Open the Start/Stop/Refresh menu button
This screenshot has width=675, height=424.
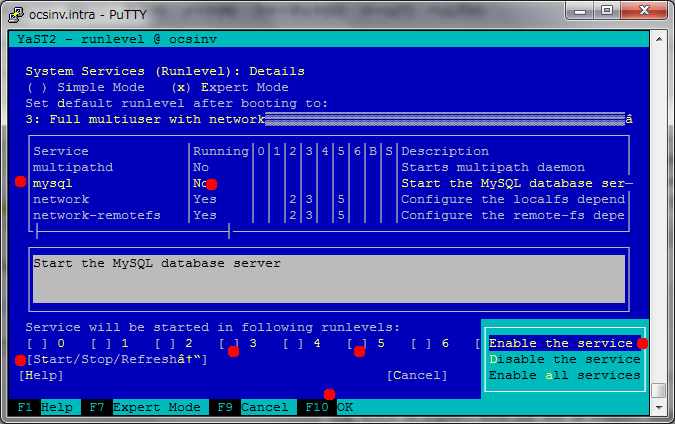pyautogui.click(x=117, y=359)
